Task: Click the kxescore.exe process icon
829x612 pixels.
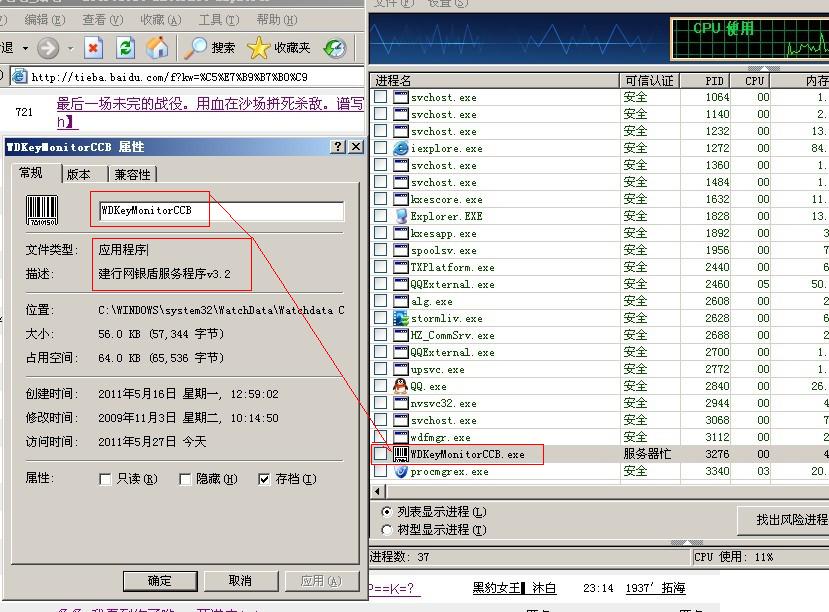Action: [401, 199]
